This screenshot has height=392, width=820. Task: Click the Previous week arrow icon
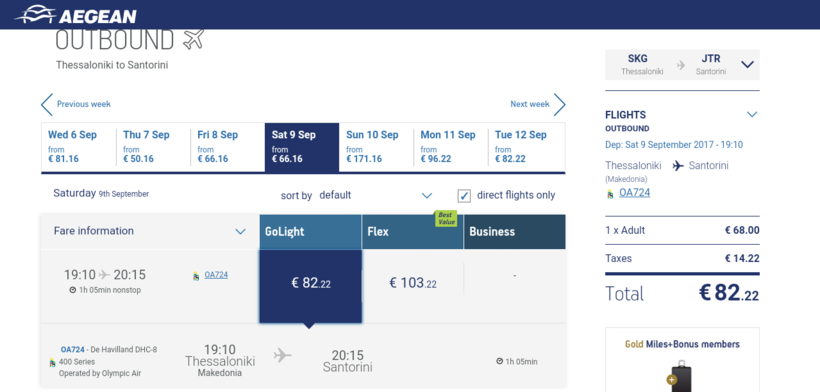coord(47,105)
